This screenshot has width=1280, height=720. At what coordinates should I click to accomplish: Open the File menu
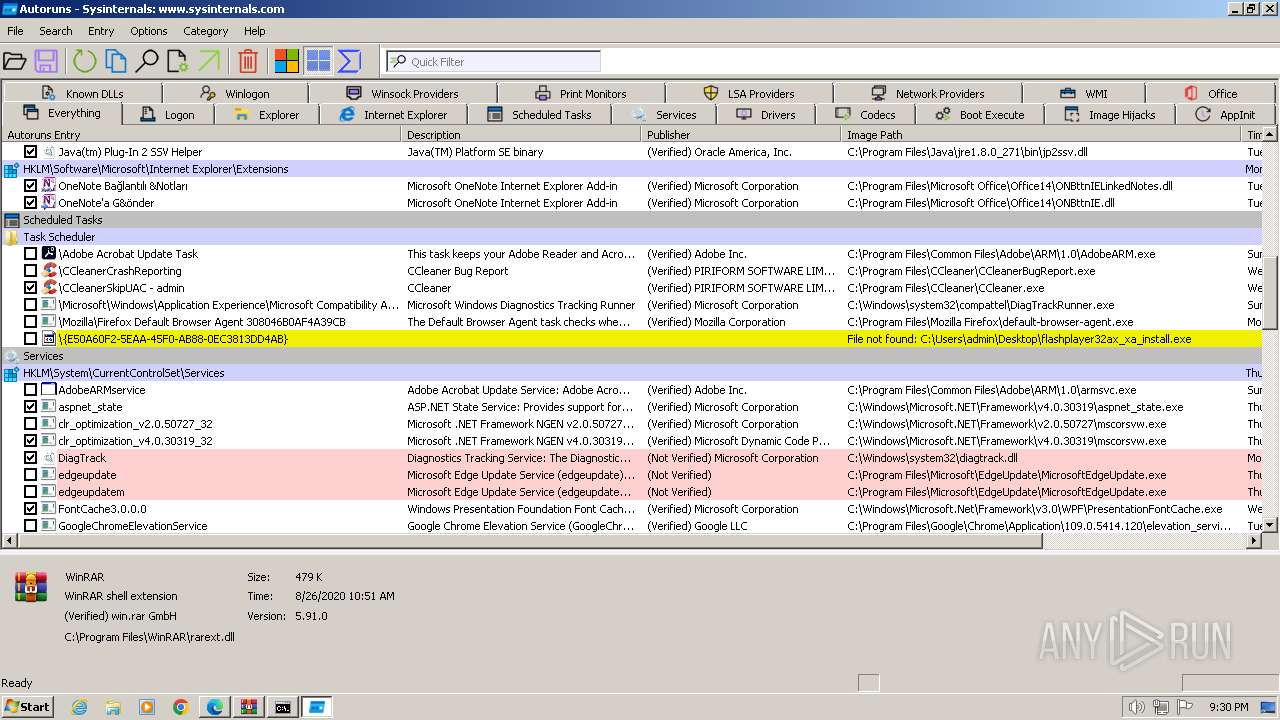pos(15,31)
